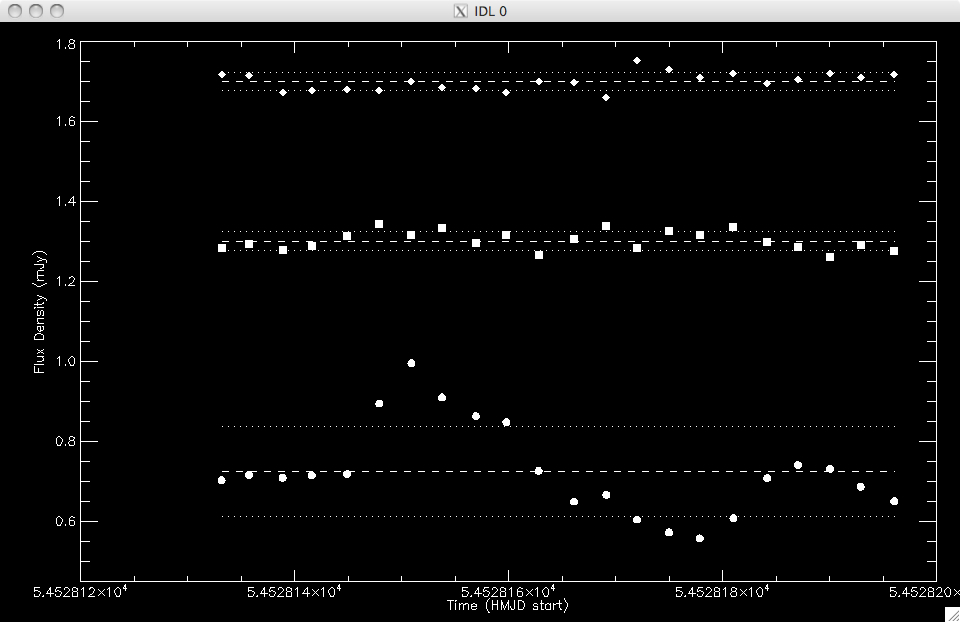
Task: Close the IDL 0 plot window
Action: tap(15, 11)
